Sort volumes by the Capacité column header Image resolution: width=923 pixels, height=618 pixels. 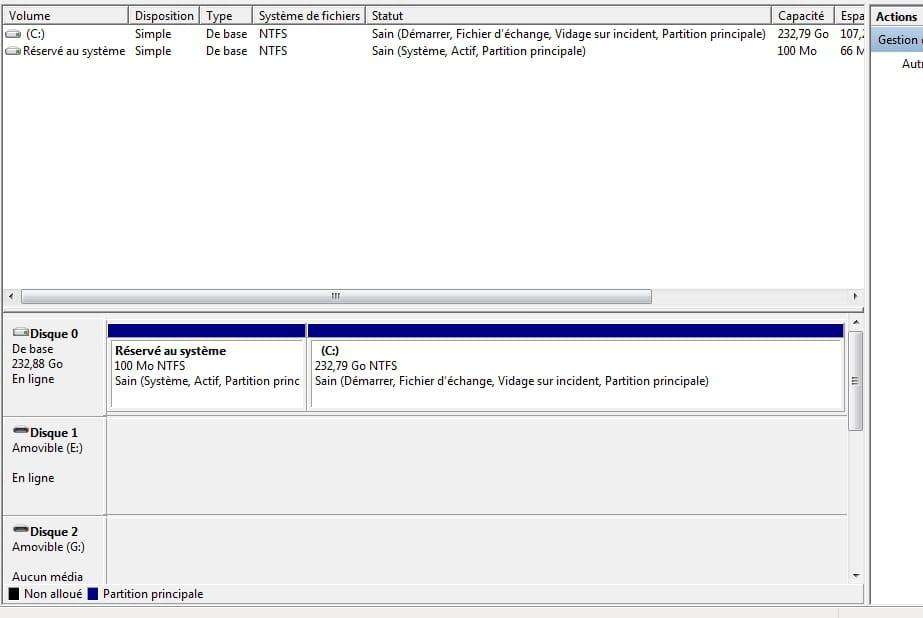[801, 16]
